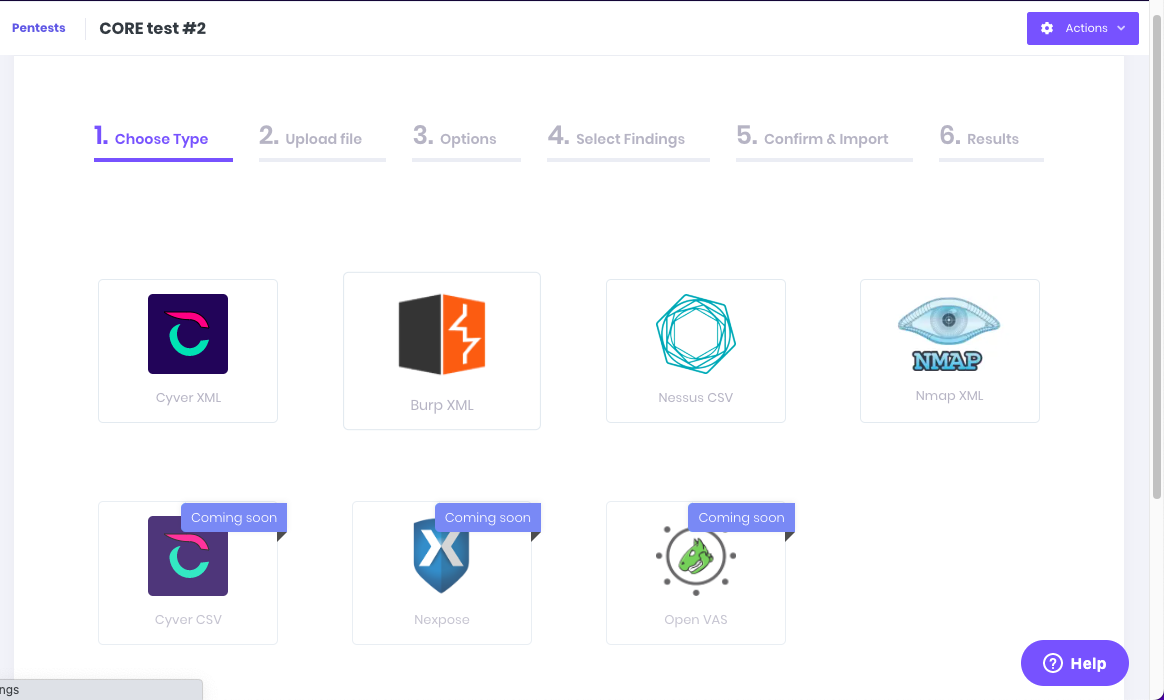This screenshot has width=1164, height=700.
Task: Click the Nexpose shield logo icon
Action: [442, 556]
